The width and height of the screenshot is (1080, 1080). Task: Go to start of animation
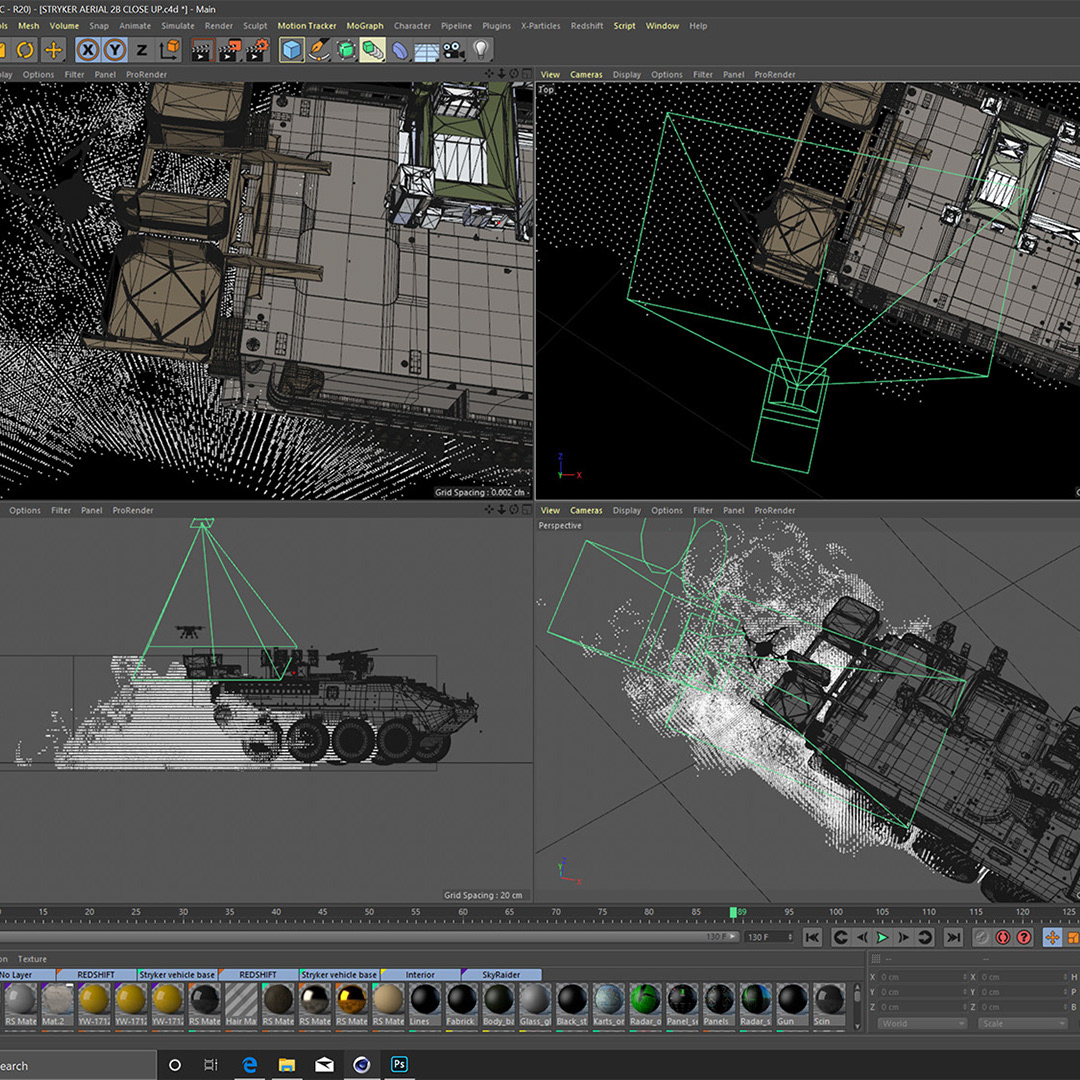(x=813, y=937)
